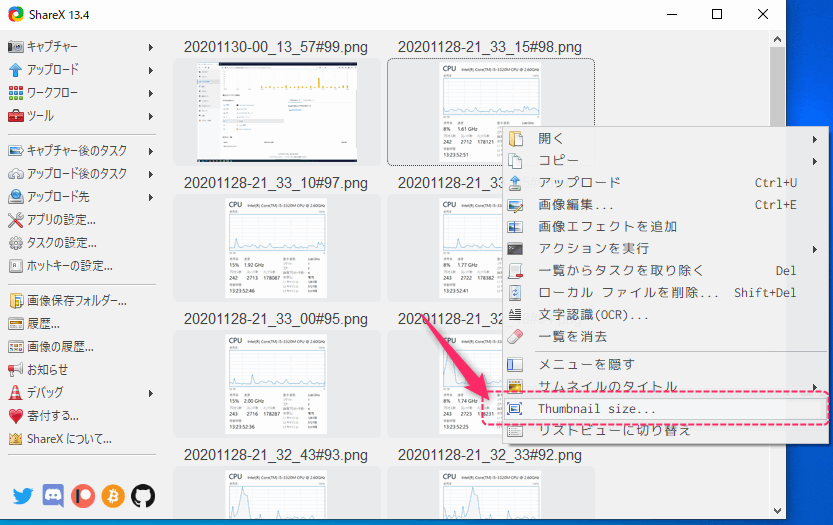Choose ローカル ファイルを削除 menu entry
833x525 pixels.
coord(665,293)
